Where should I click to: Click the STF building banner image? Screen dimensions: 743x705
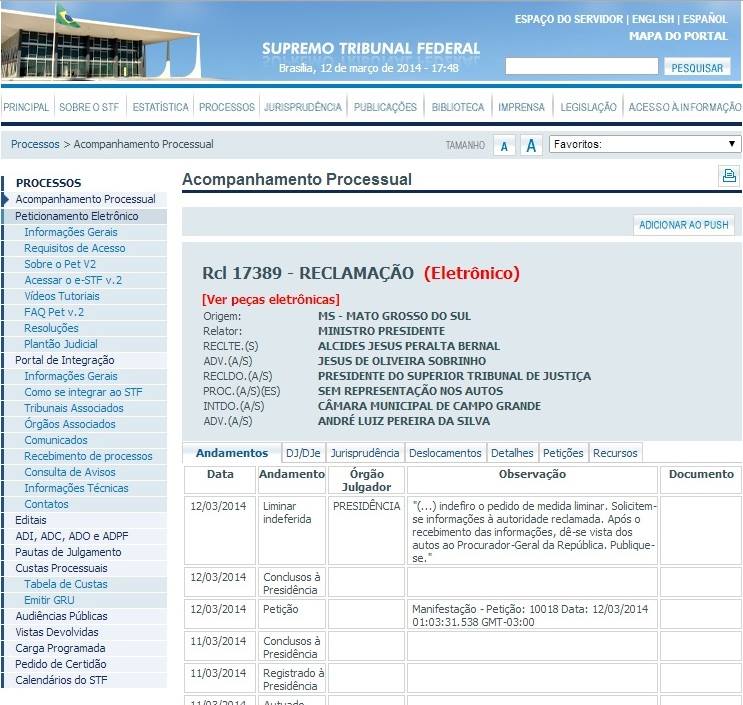pyautogui.click(x=101, y=42)
